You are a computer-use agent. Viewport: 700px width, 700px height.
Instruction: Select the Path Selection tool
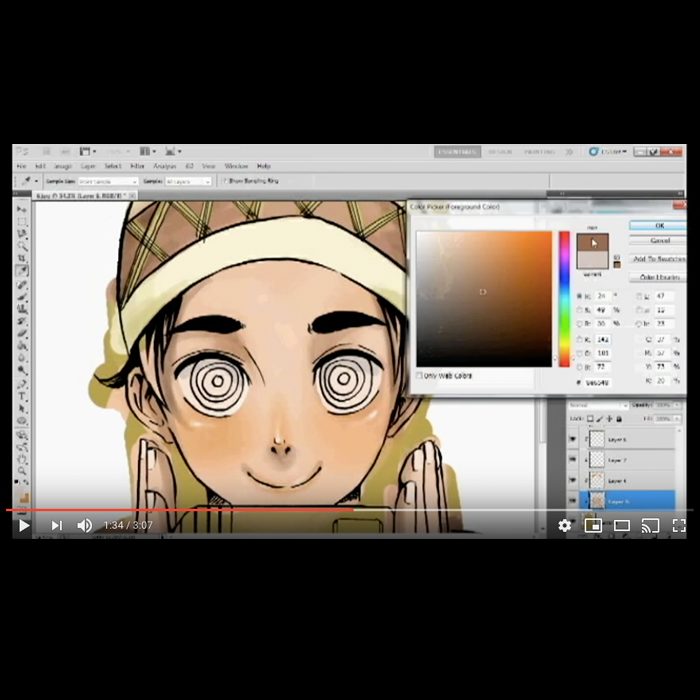(x=21, y=408)
